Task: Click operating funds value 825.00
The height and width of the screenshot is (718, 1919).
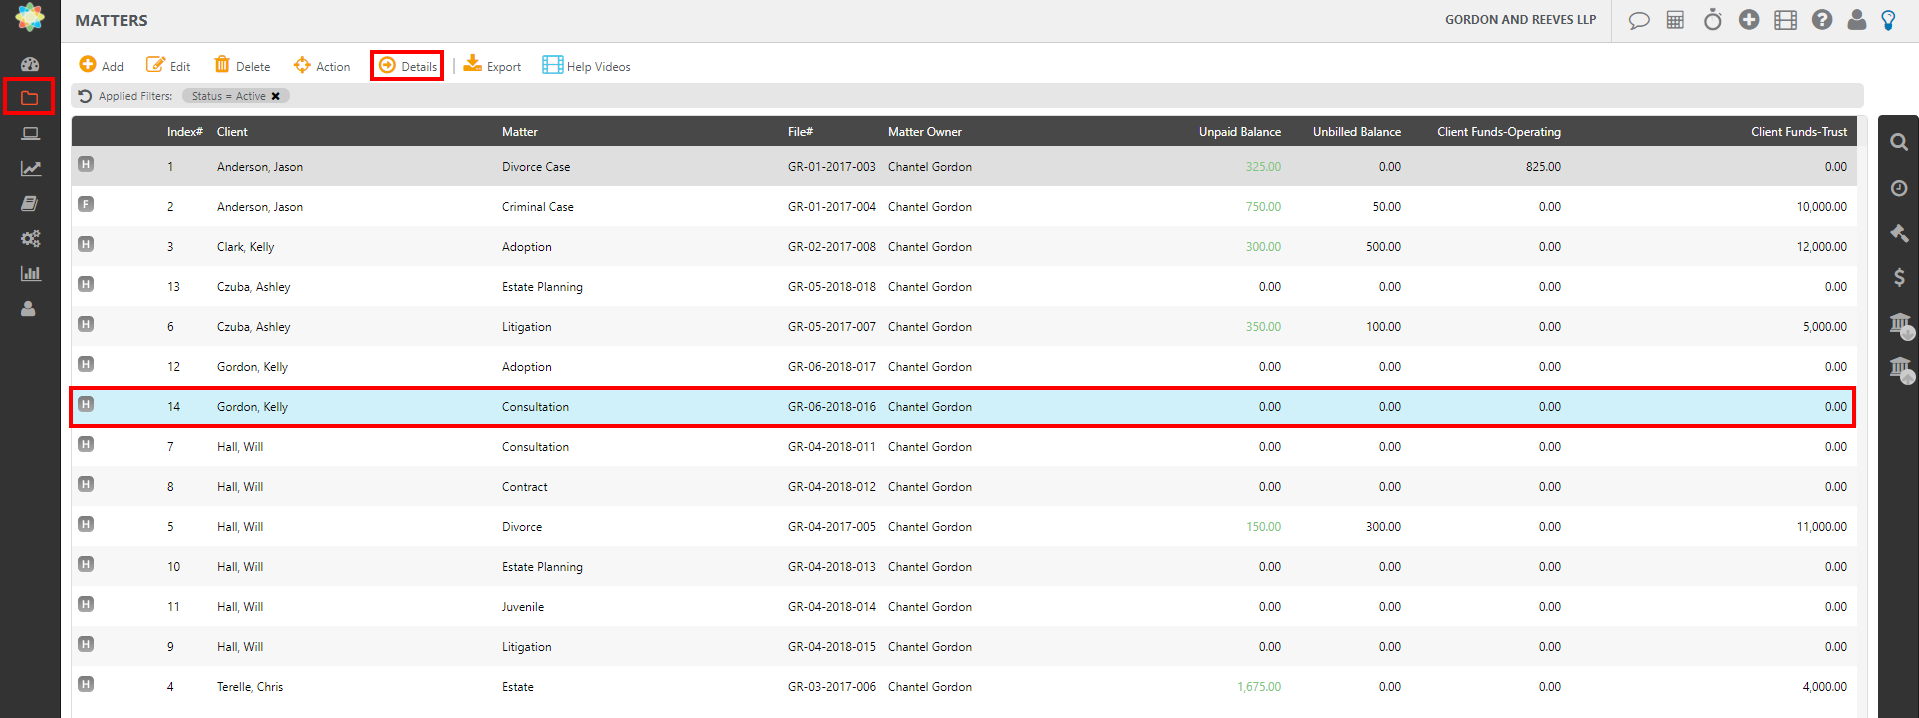Action: 1543,167
